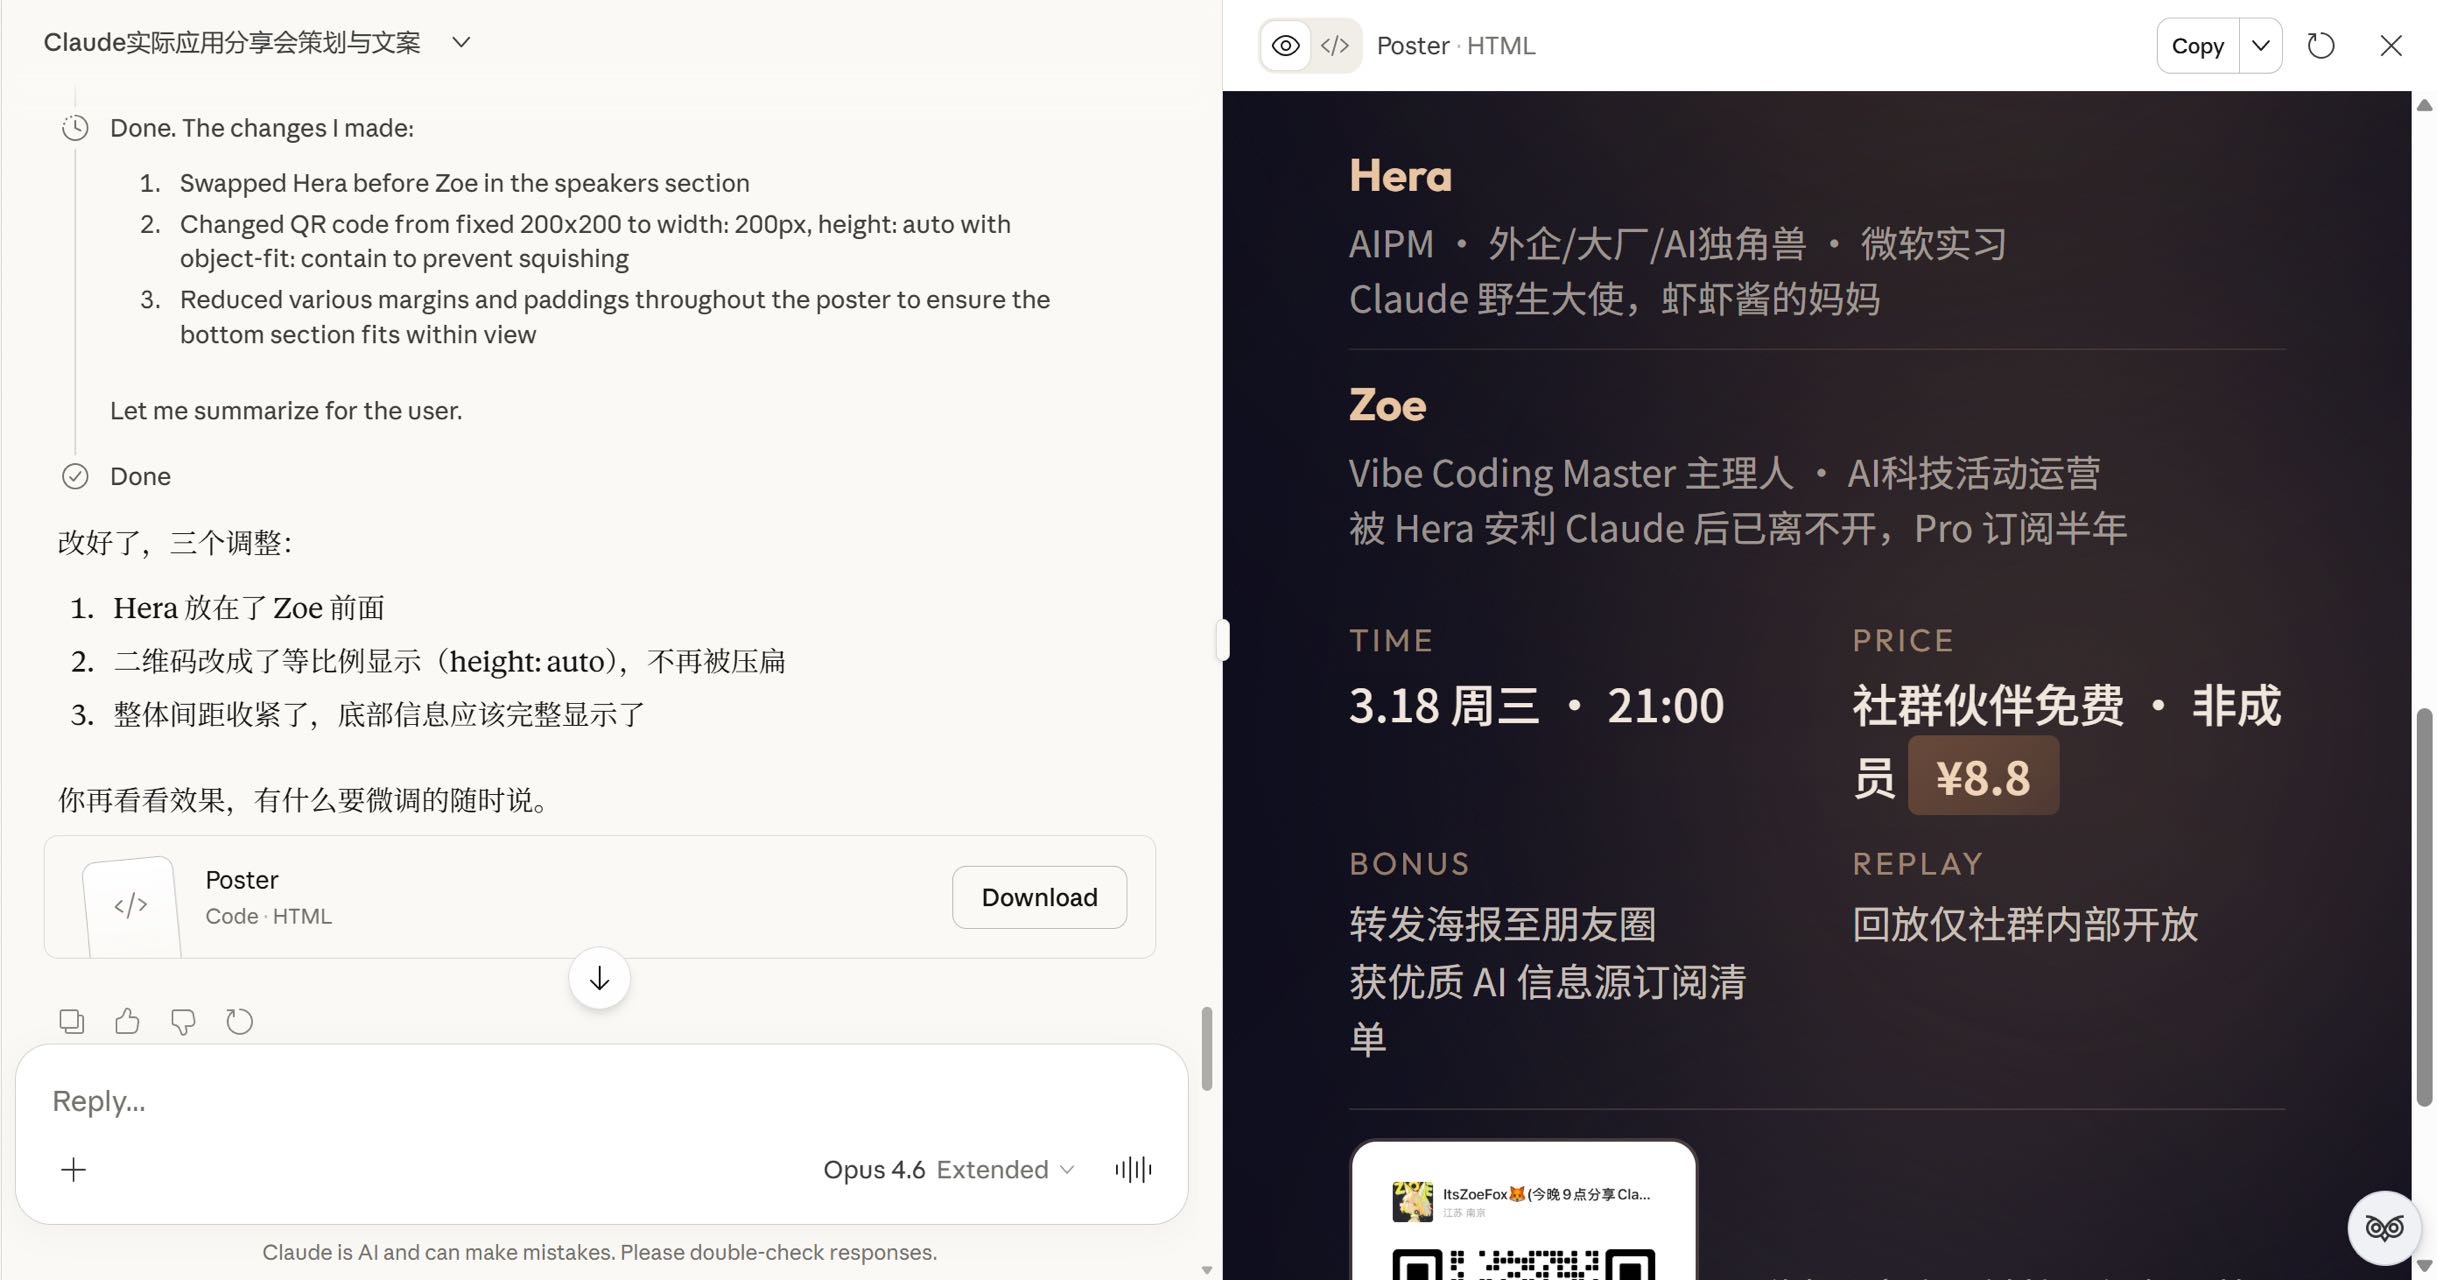Click 'Let me summarize for the user.' text

coord(286,411)
